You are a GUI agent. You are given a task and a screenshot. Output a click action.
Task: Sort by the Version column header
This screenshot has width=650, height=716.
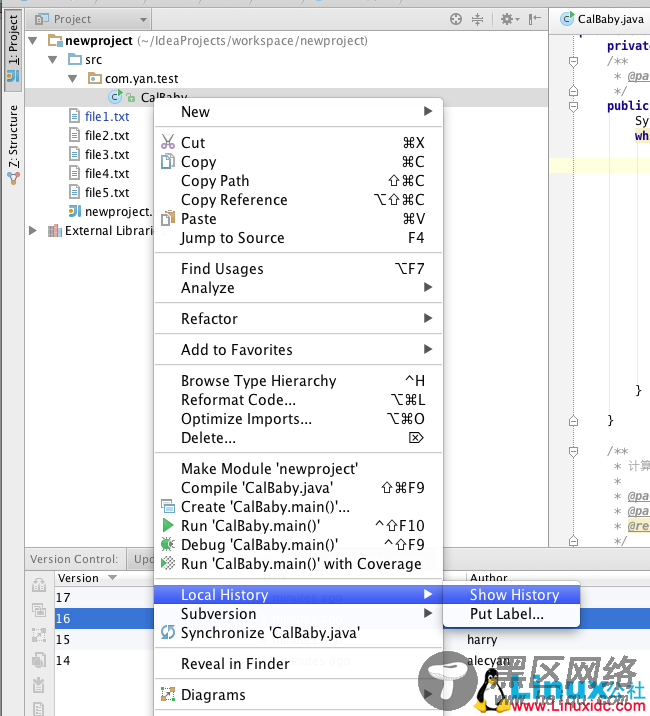(x=87, y=578)
